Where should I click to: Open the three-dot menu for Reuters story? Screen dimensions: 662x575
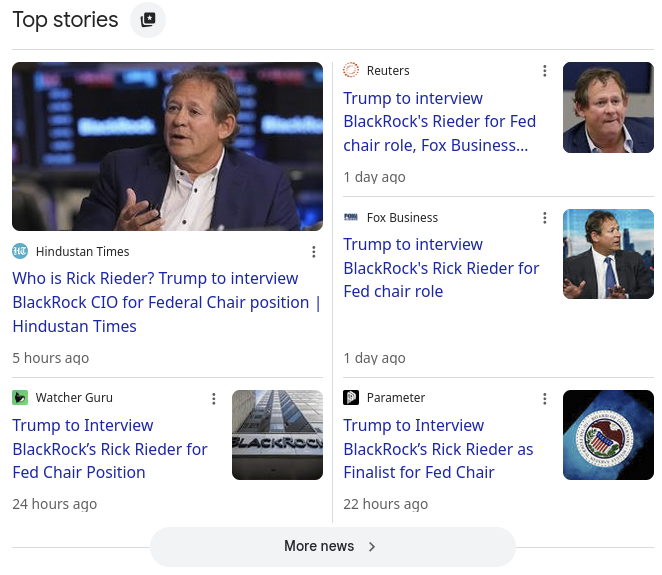[x=545, y=71]
